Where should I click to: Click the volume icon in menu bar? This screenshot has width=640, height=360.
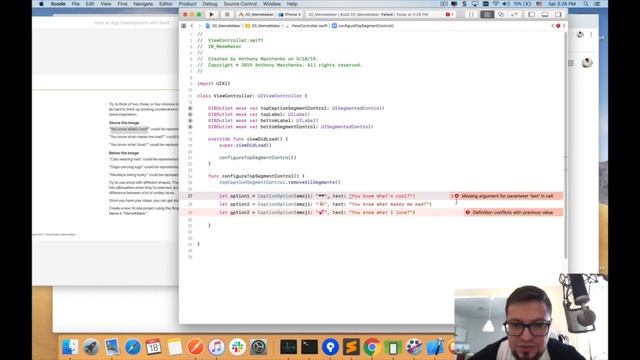[506, 4]
